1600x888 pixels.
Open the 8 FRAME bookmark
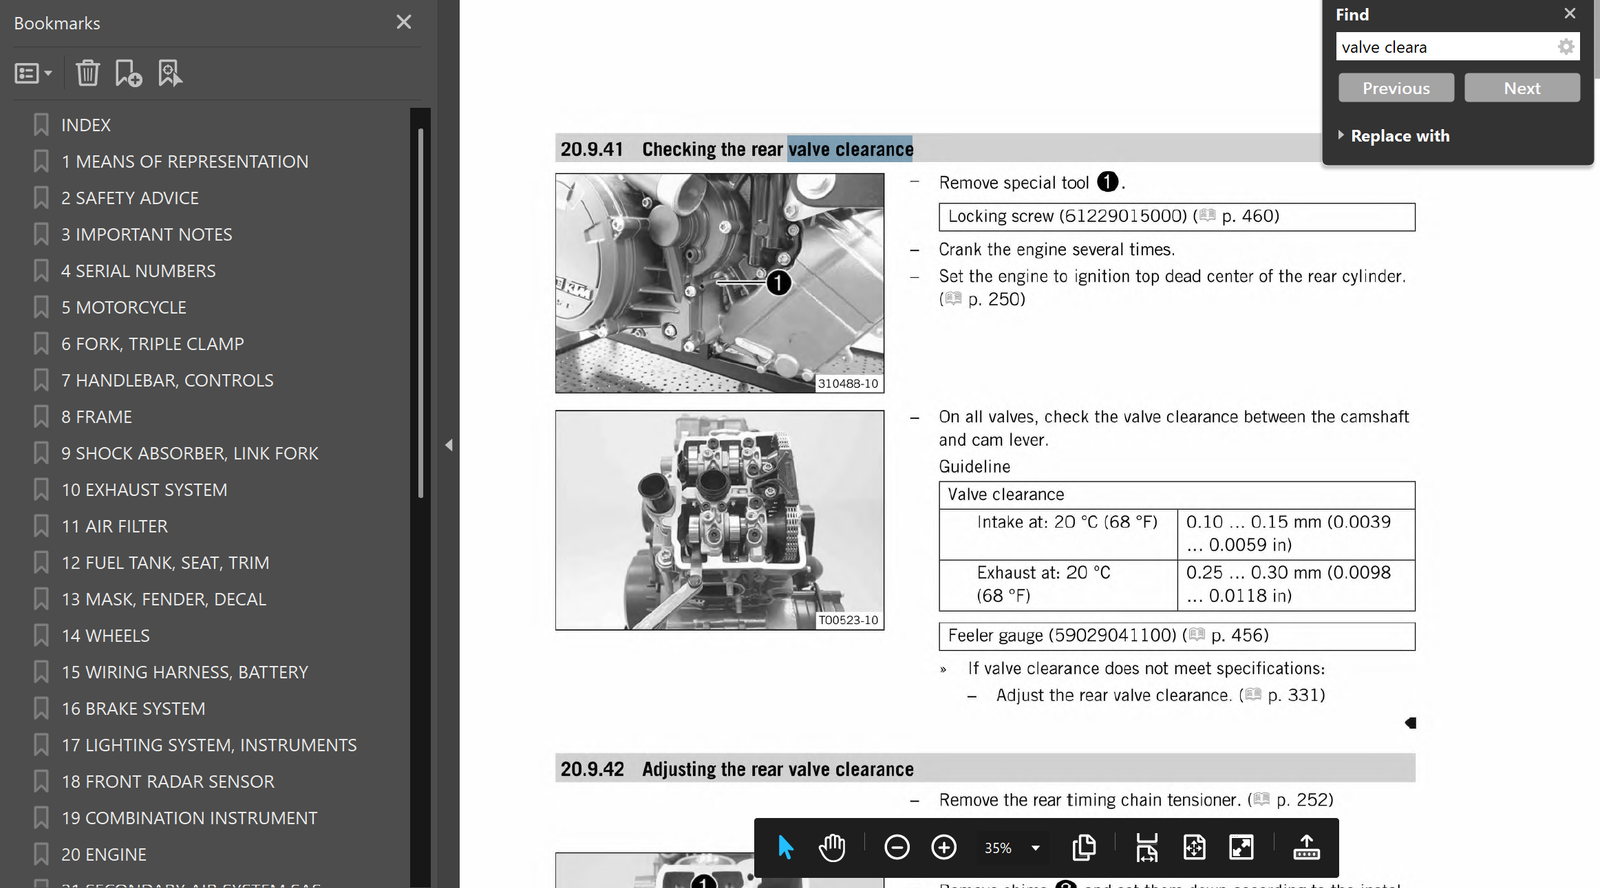[x=97, y=417]
